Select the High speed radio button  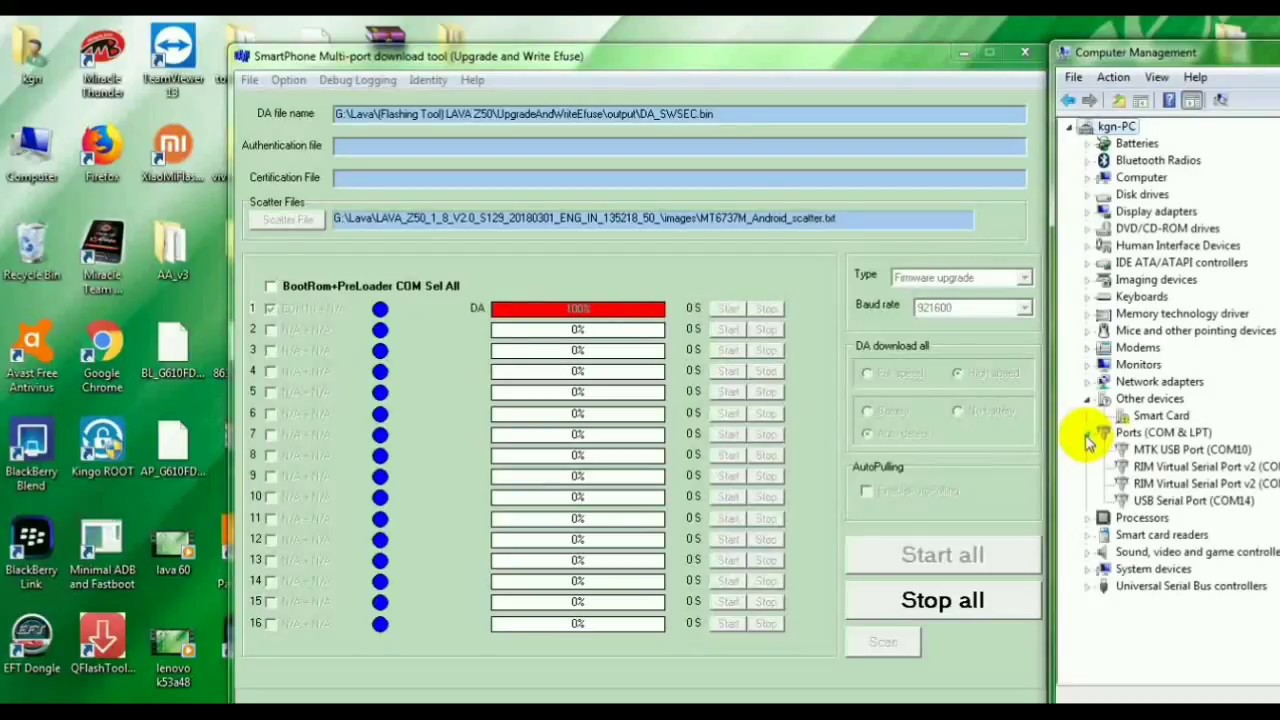(x=958, y=373)
